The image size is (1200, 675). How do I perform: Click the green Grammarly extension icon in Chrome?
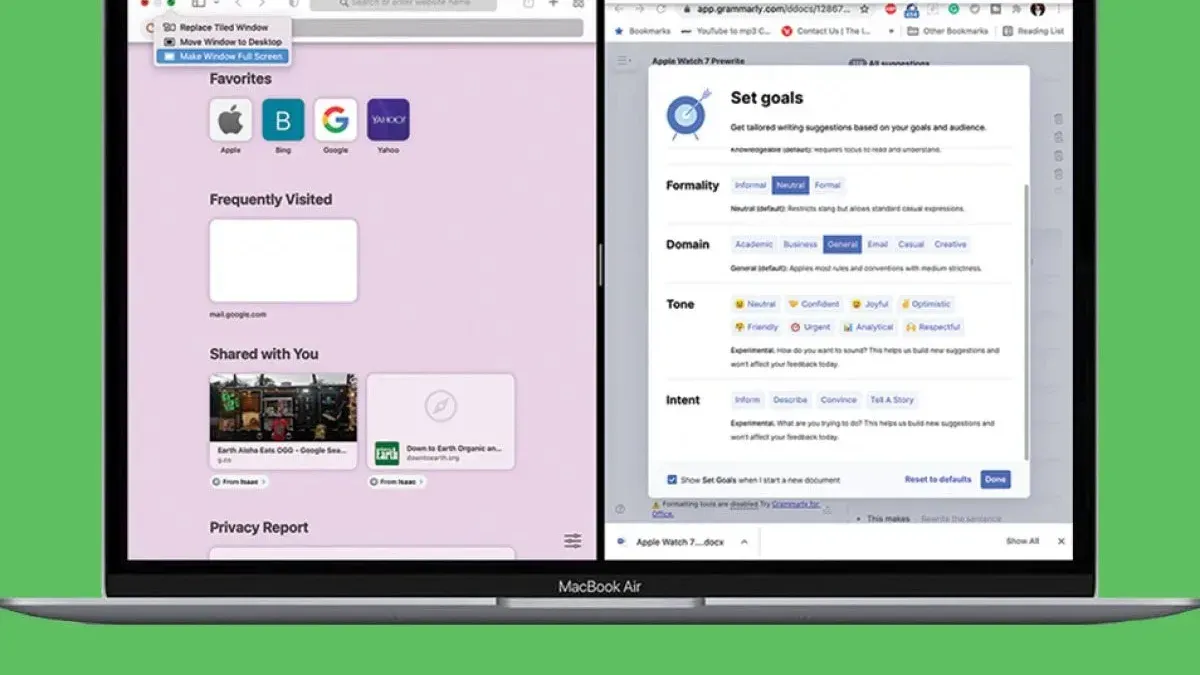954,9
